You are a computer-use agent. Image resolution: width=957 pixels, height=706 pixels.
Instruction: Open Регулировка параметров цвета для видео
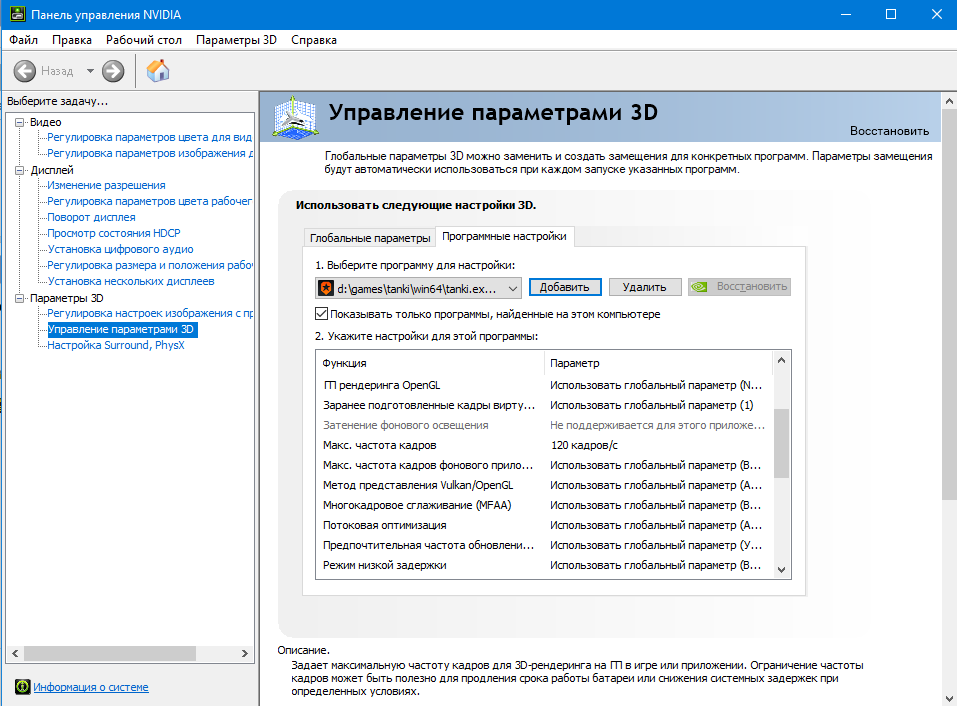coord(150,137)
